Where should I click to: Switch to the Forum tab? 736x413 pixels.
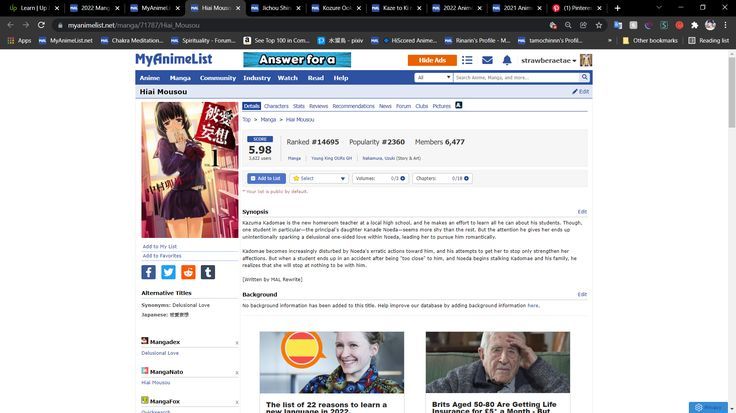pos(403,106)
